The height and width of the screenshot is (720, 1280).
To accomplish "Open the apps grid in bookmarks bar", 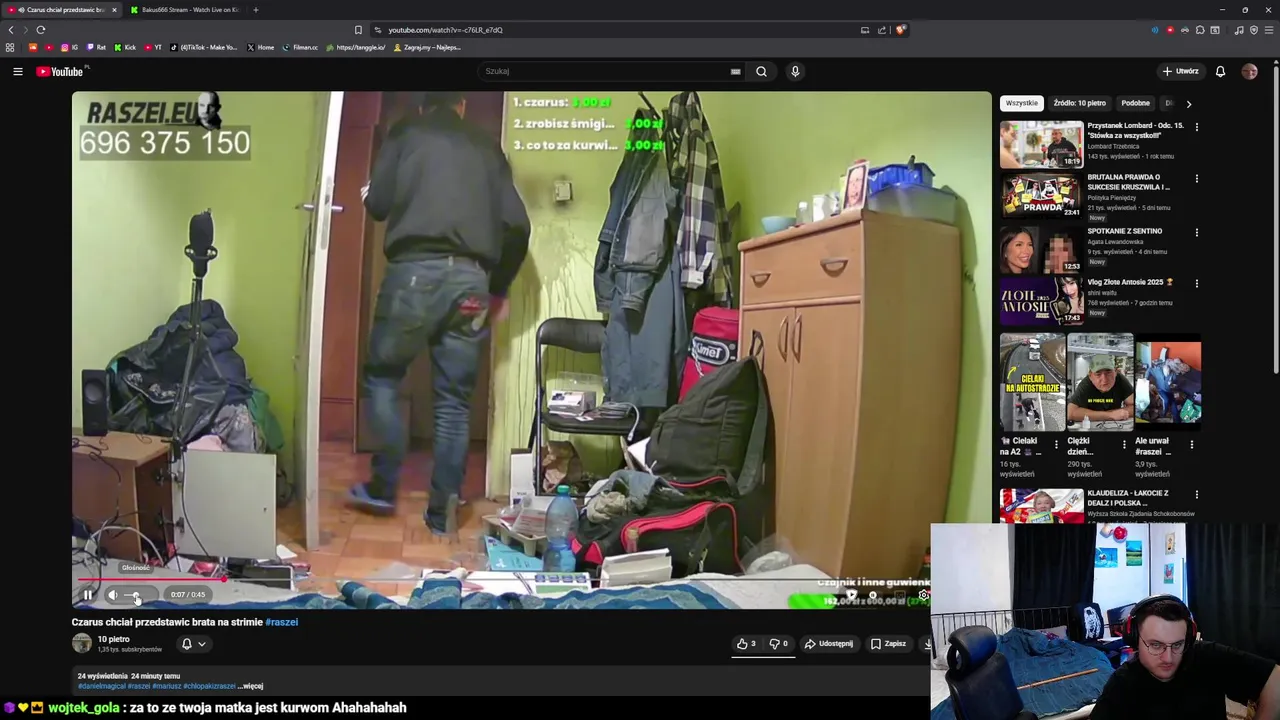I will [x=10, y=47].
